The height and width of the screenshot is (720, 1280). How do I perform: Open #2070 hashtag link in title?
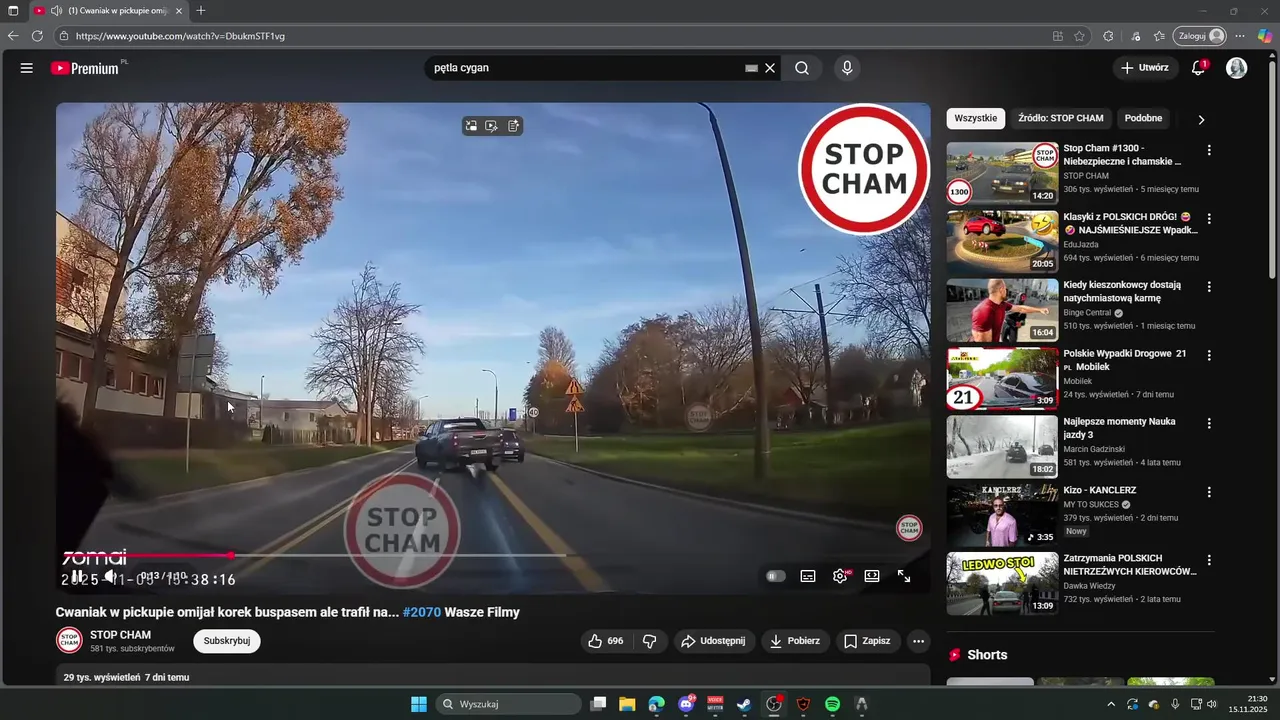421,612
